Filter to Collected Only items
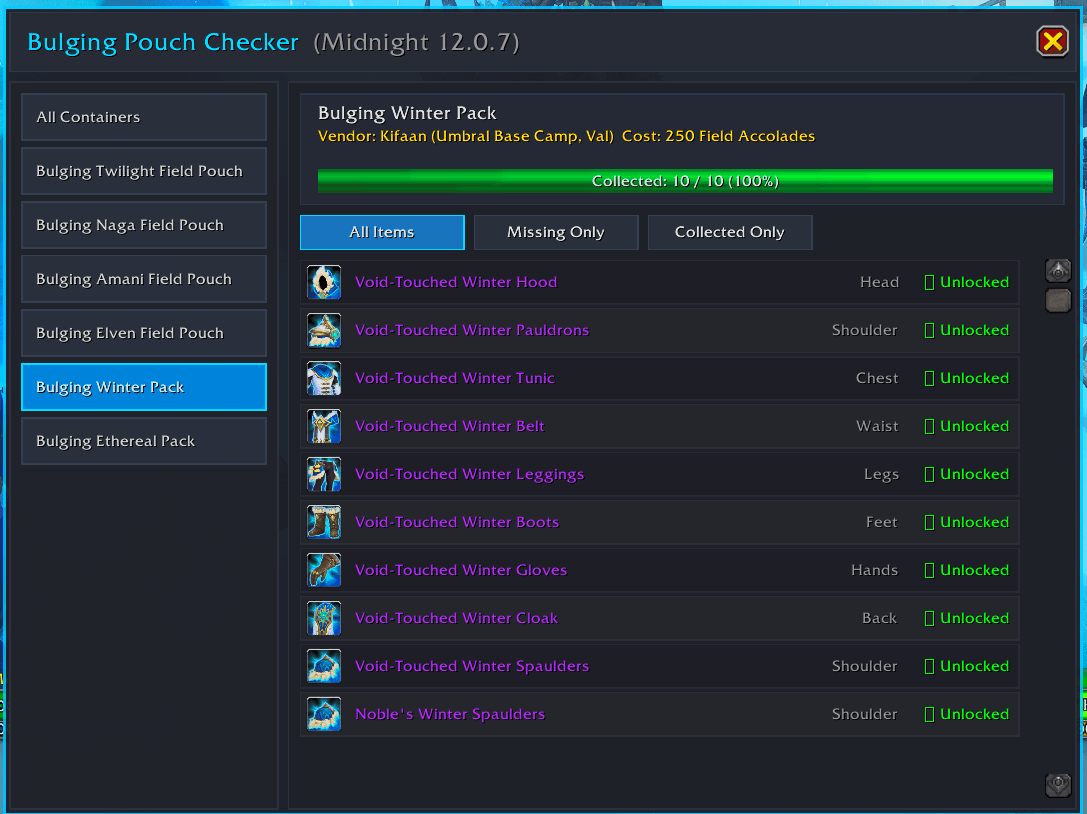This screenshot has height=814, width=1087. (730, 232)
